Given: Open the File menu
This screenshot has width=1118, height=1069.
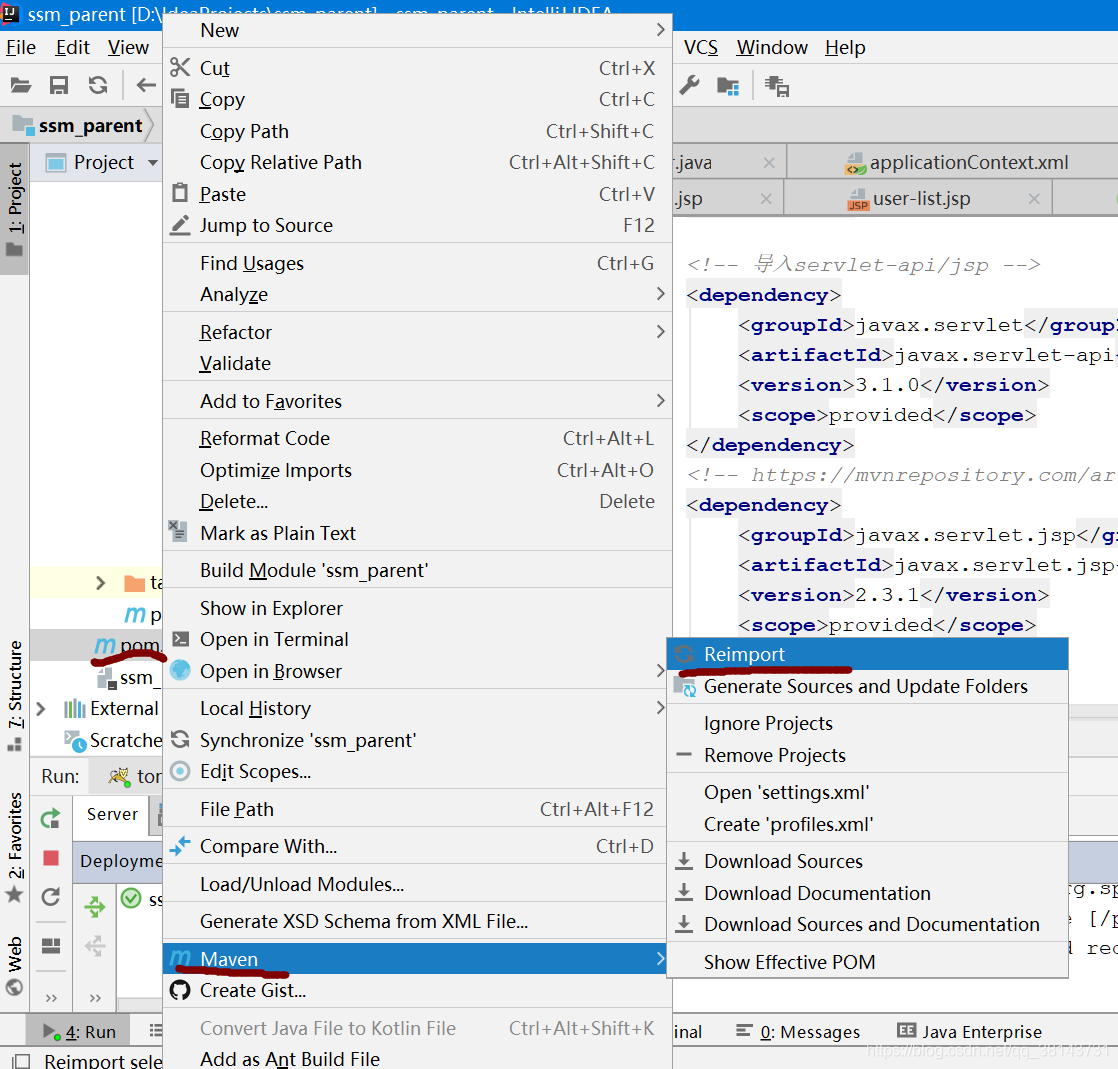Looking at the screenshot, I should tap(21, 48).
